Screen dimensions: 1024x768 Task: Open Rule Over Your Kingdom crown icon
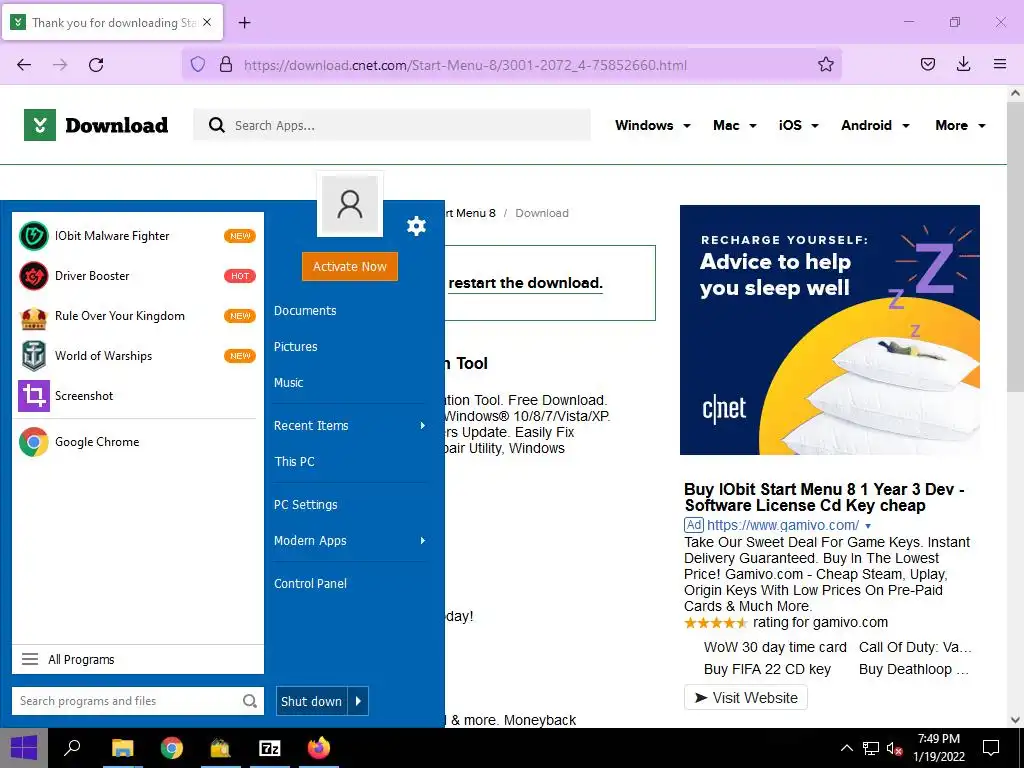click(x=33, y=316)
